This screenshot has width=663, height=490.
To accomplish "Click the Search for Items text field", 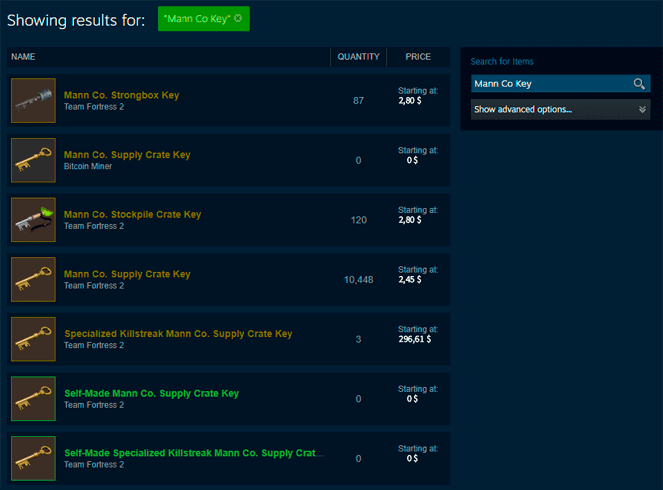I will pyautogui.click(x=550, y=84).
